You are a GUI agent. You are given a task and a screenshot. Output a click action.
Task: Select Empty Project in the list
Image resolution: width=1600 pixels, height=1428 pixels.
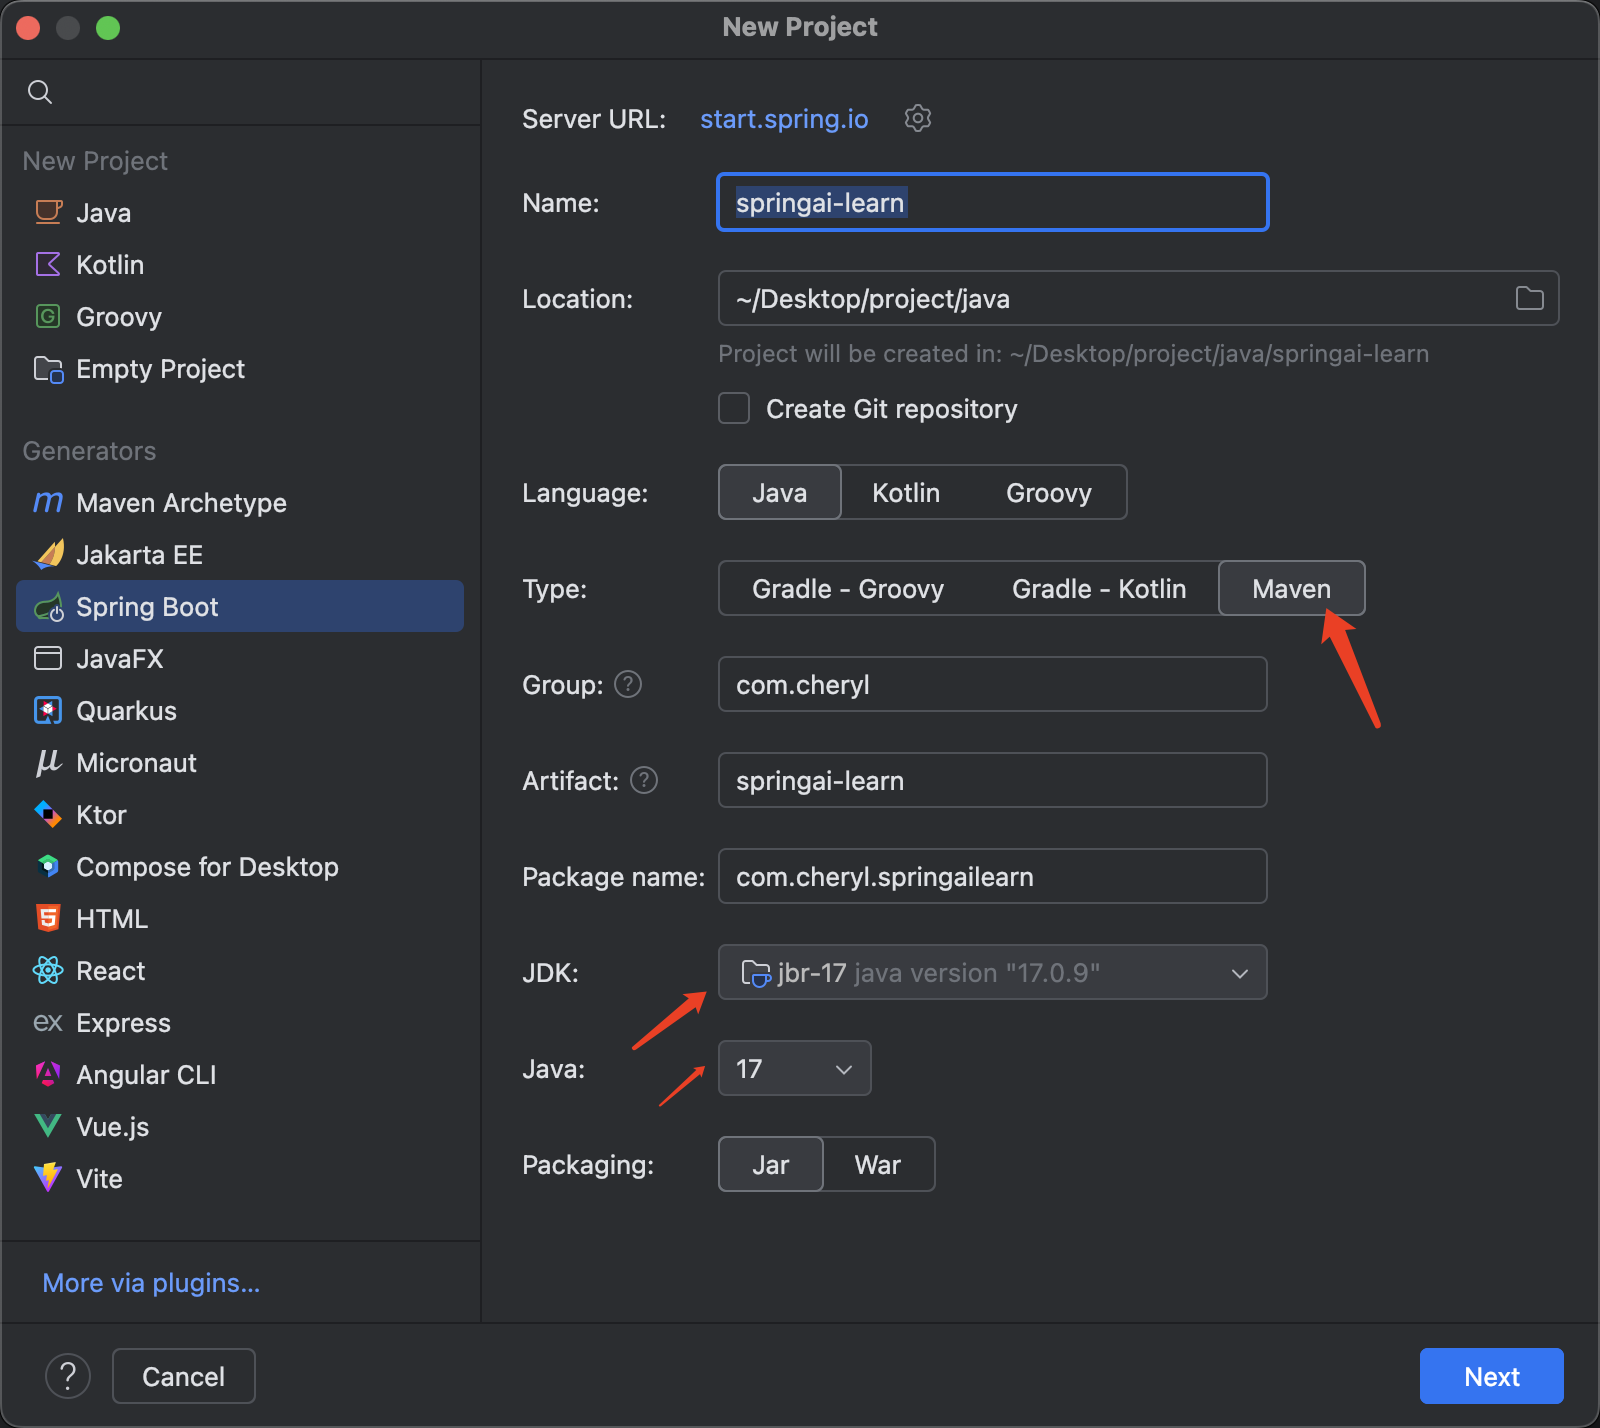tap(240, 368)
